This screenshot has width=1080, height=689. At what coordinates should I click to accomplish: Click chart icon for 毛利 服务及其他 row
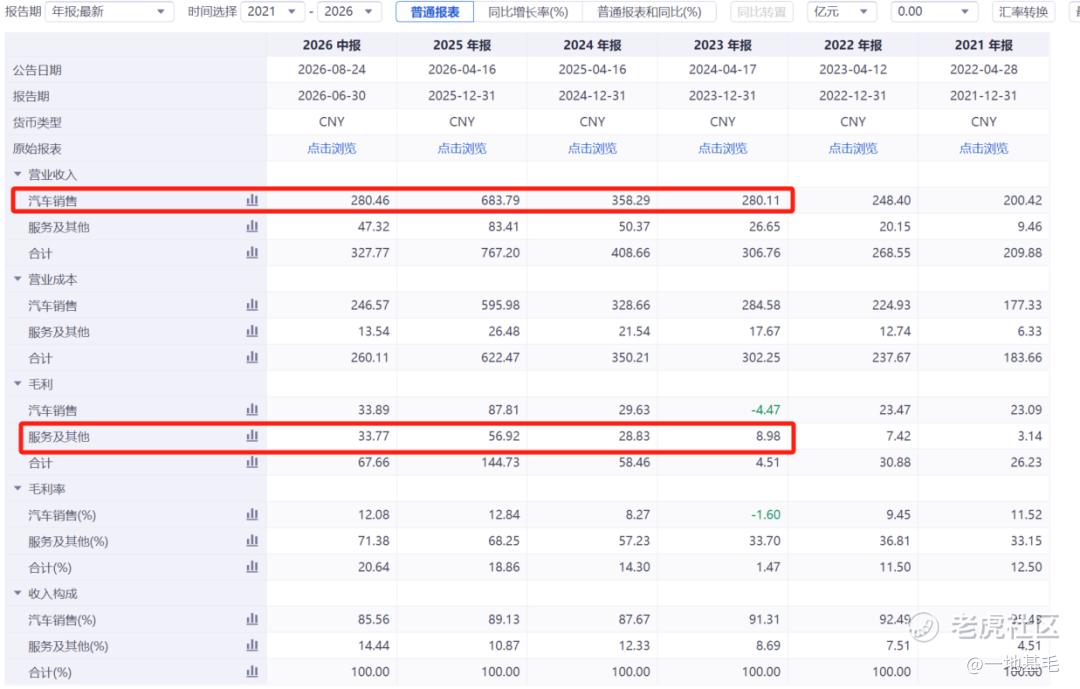(x=252, y=435)
